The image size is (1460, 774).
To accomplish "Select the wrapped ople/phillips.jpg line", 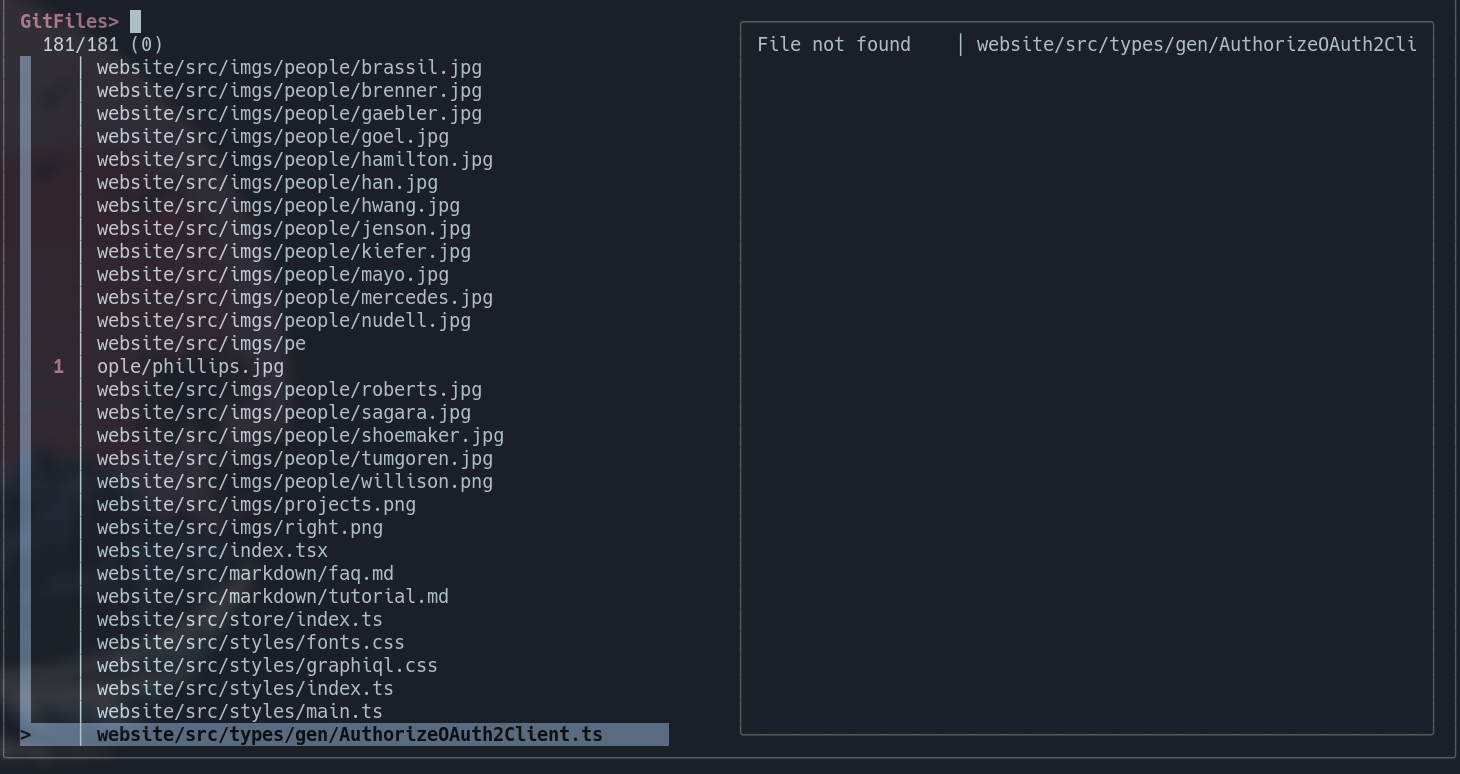I will (x=190, y=366).
